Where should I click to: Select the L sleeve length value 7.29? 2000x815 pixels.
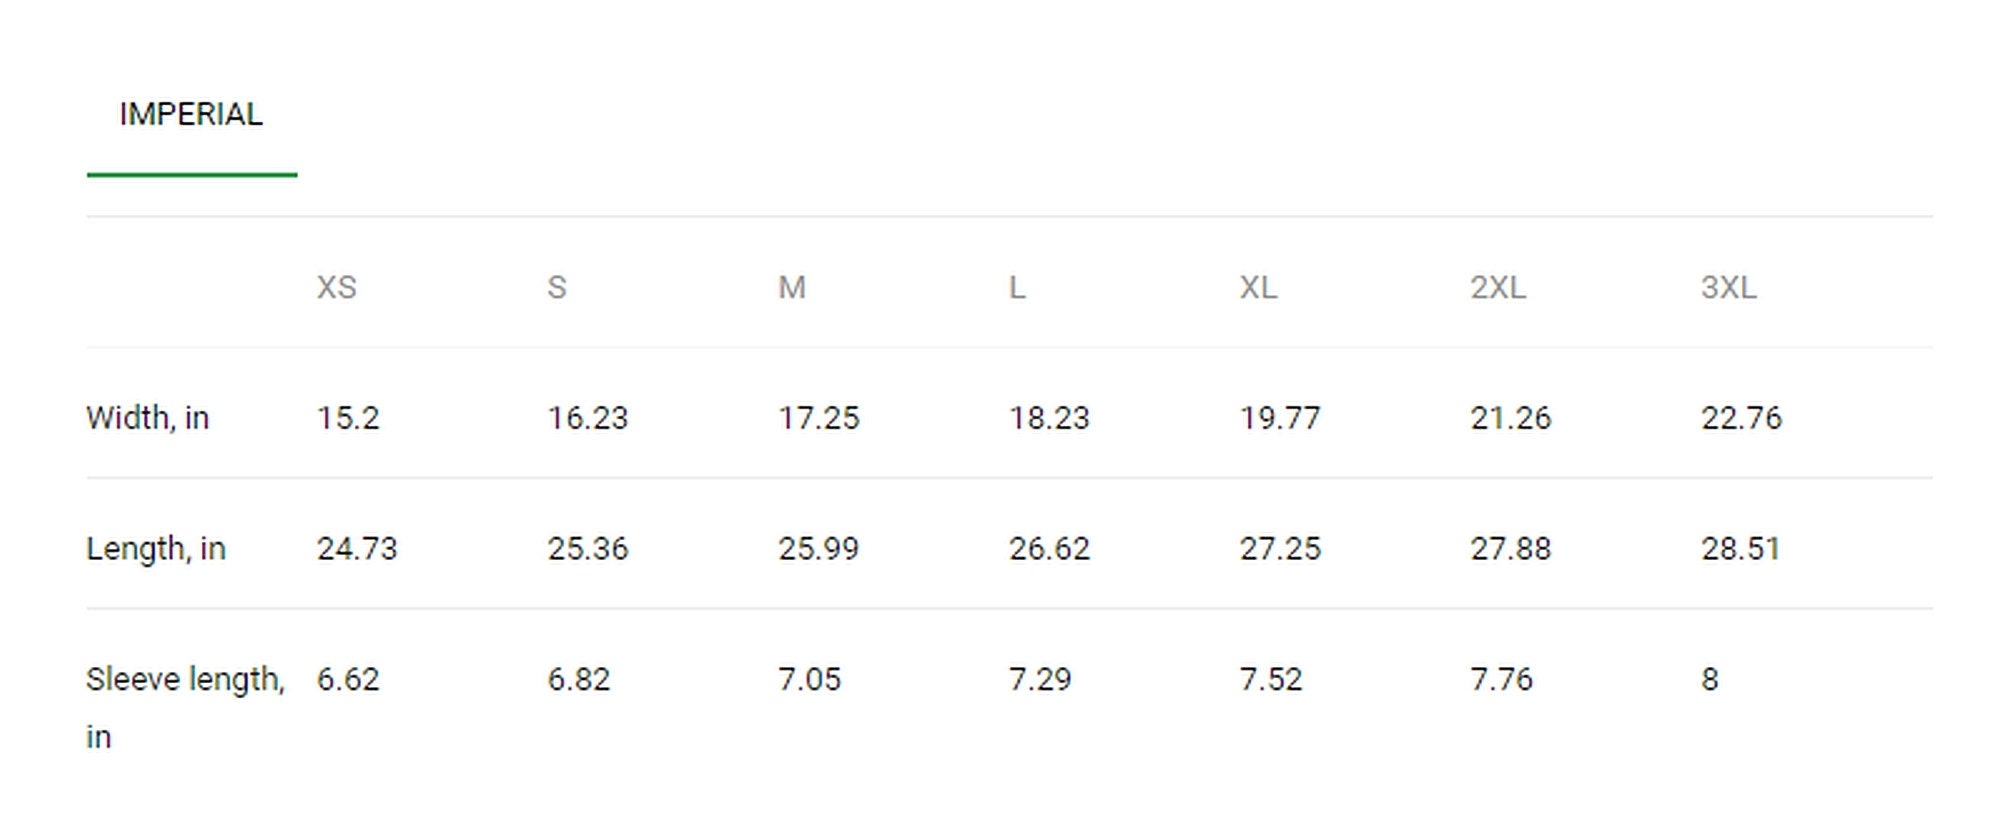(x=1040, y=680)
